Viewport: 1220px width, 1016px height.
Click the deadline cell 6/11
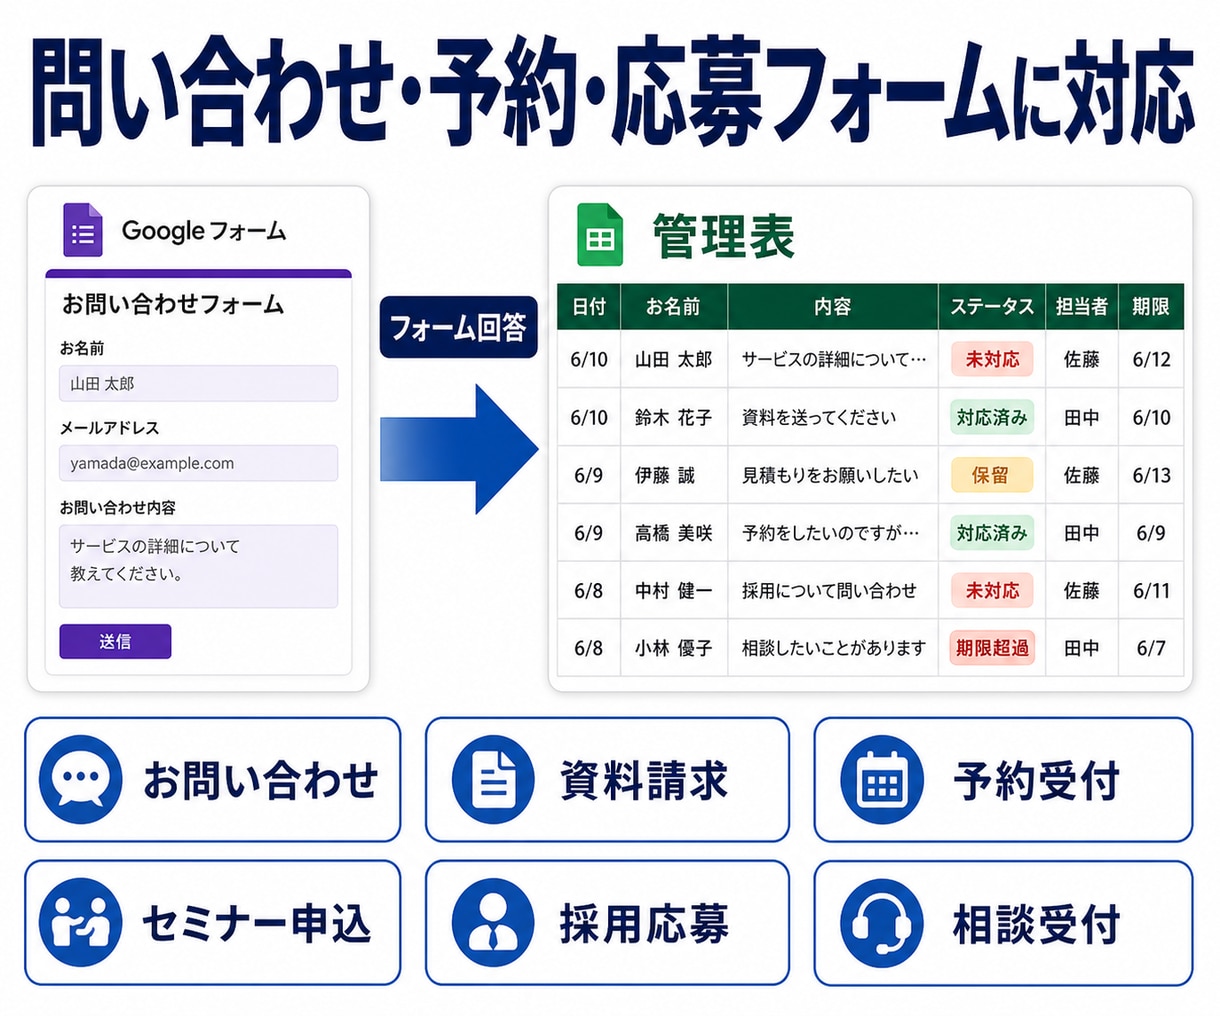tap(1151, 591)
